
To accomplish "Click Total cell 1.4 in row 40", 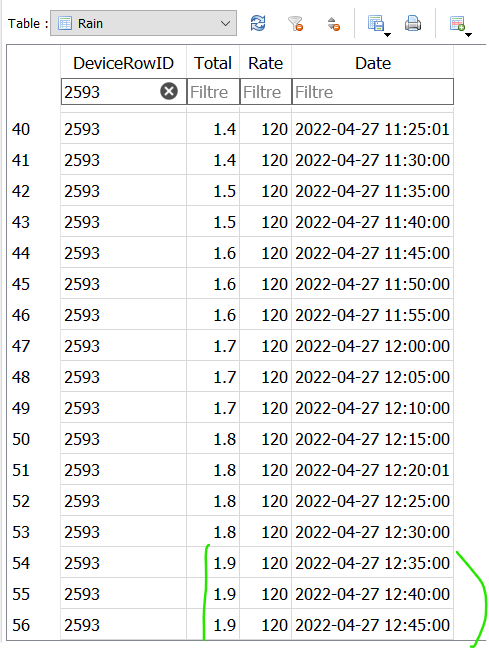I will point(213,129).
